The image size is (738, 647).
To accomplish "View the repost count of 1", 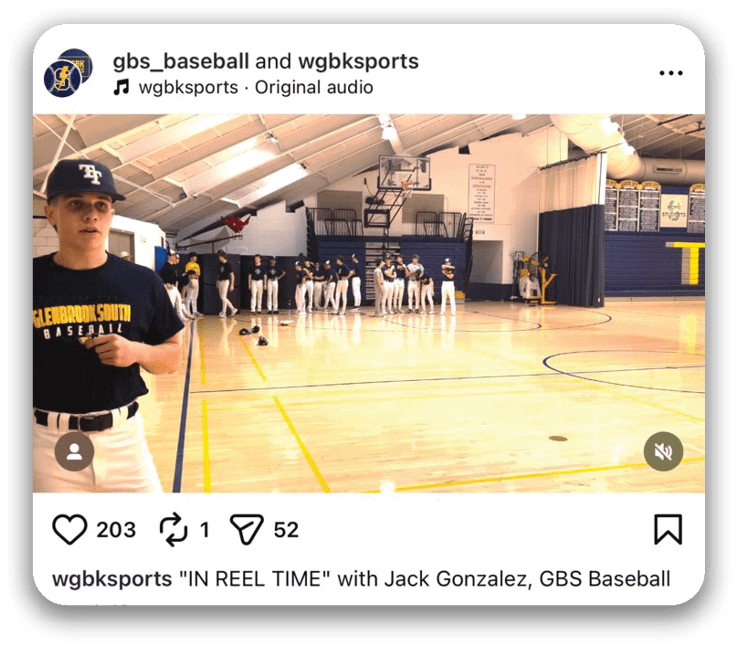I will tap(204, 530).
